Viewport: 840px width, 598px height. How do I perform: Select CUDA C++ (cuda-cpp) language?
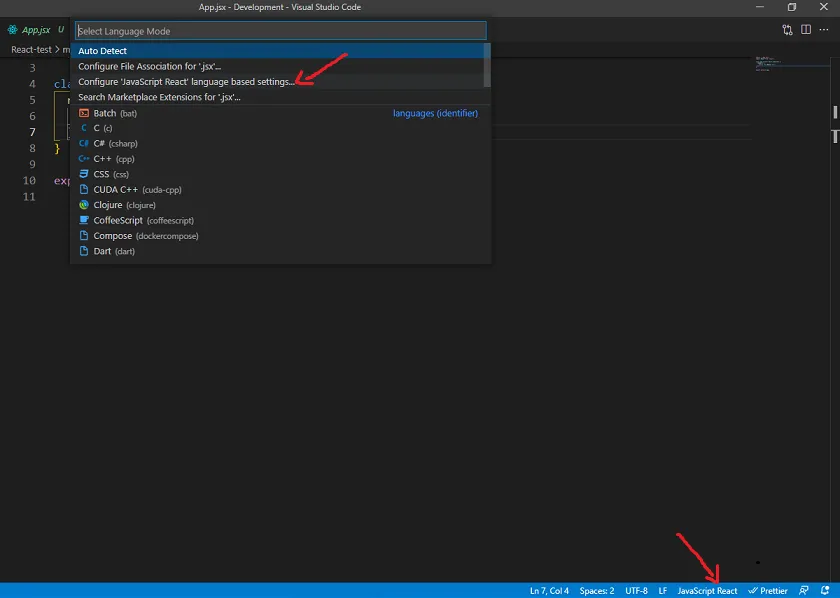tap(277, 190)
